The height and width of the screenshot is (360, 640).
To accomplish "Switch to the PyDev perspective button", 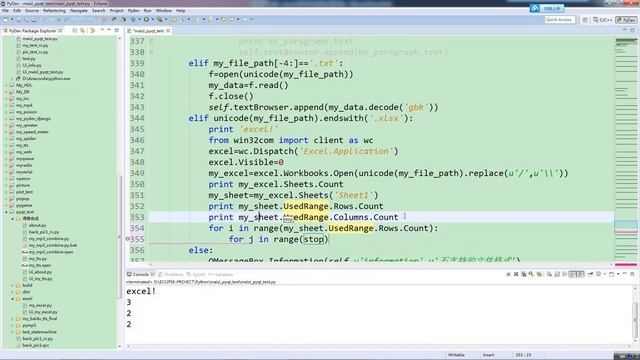I will (626, 20).
